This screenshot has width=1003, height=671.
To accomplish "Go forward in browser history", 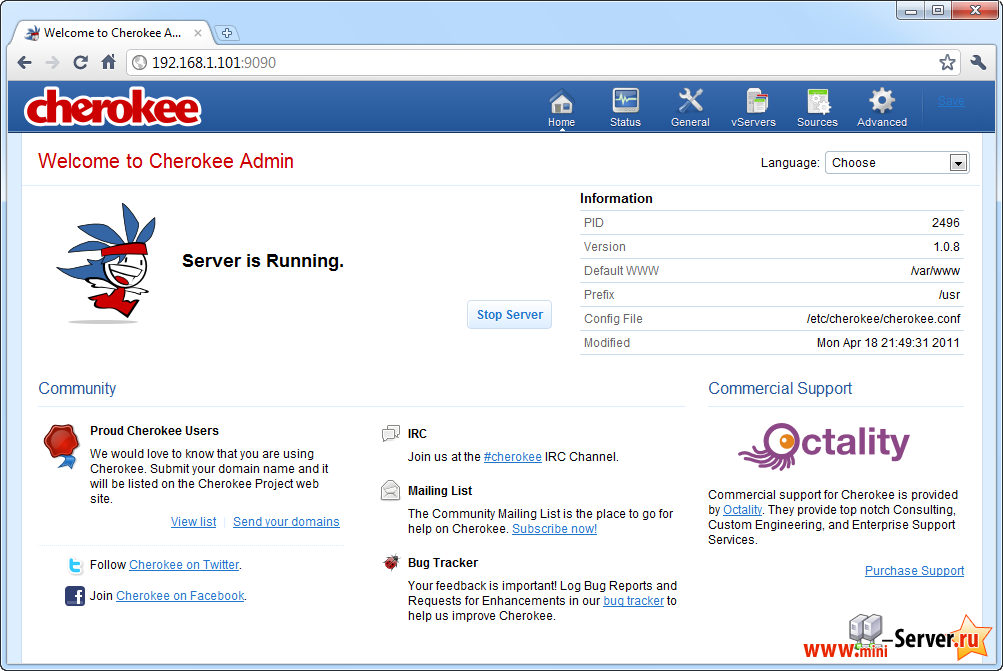I will tap(52, 63).
